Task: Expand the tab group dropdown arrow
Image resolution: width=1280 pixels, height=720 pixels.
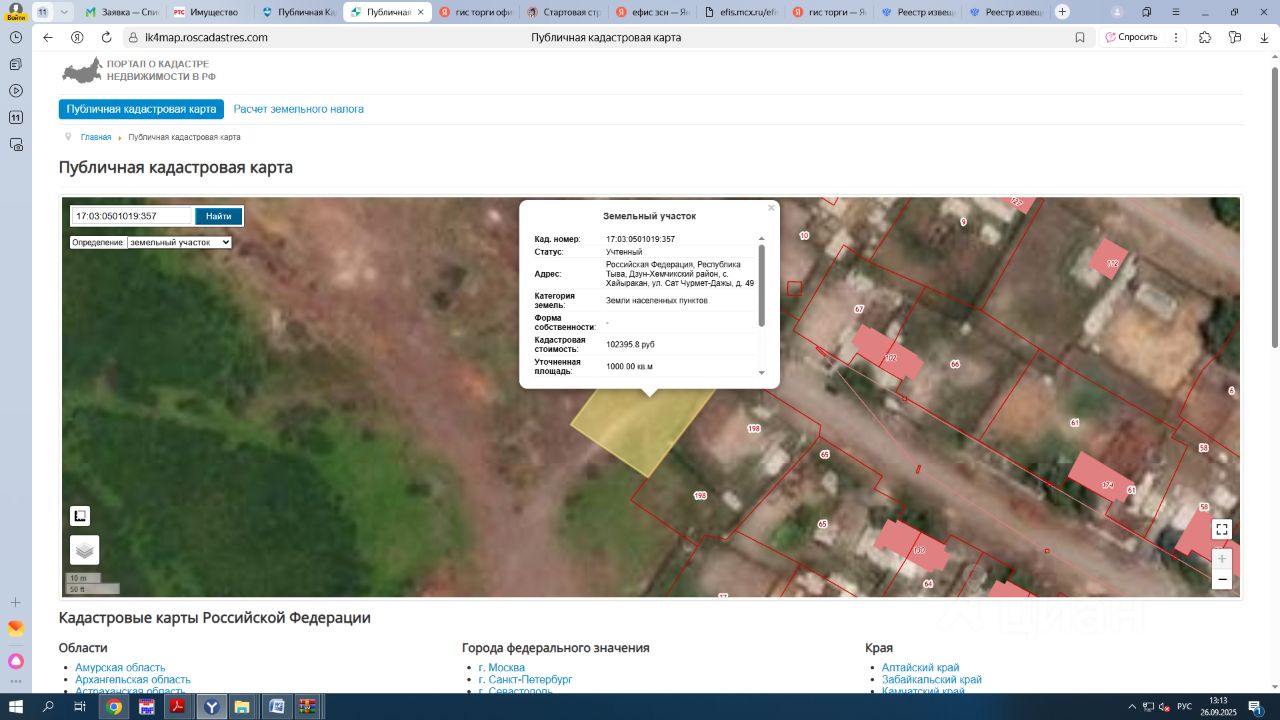Action: (65, 12)
